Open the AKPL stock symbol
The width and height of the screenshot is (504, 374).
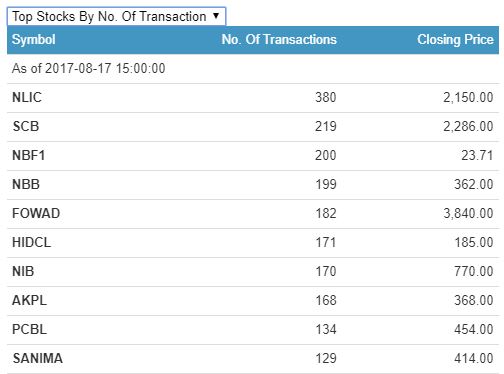pyautogui.click(x=29, y=301)
